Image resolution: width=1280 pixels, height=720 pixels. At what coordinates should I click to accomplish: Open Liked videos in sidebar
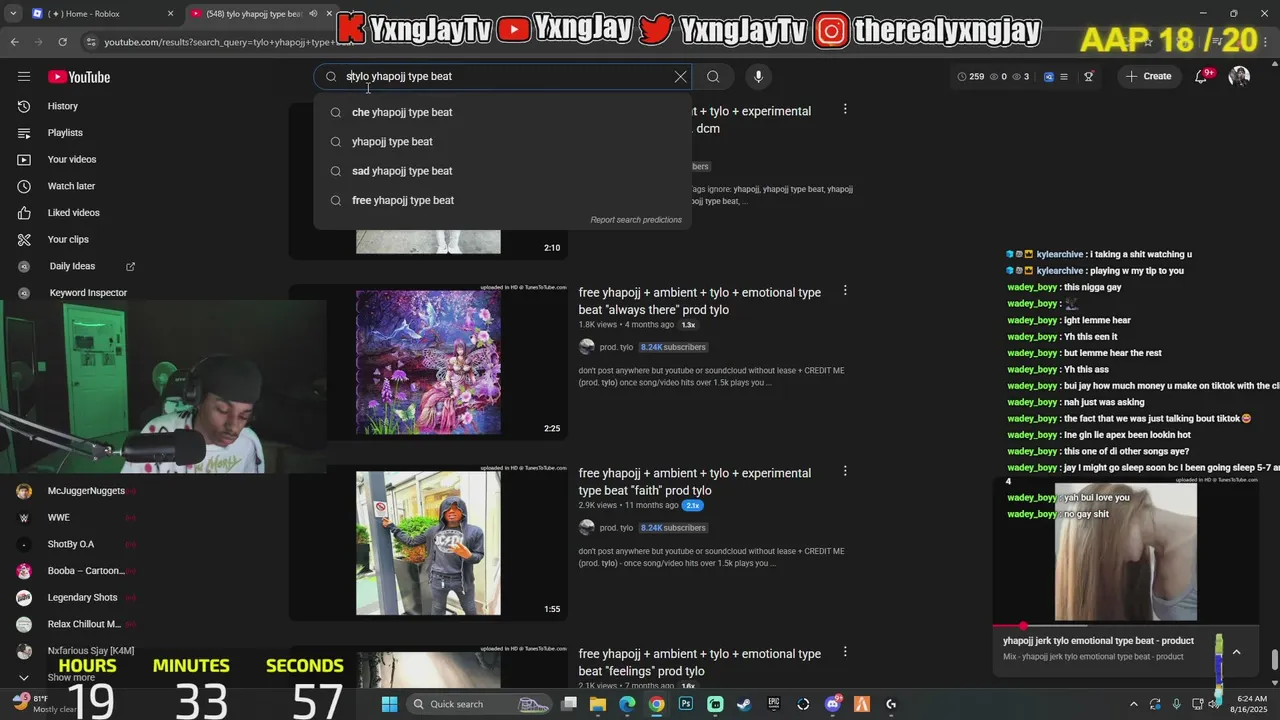(x=73, y=213)
